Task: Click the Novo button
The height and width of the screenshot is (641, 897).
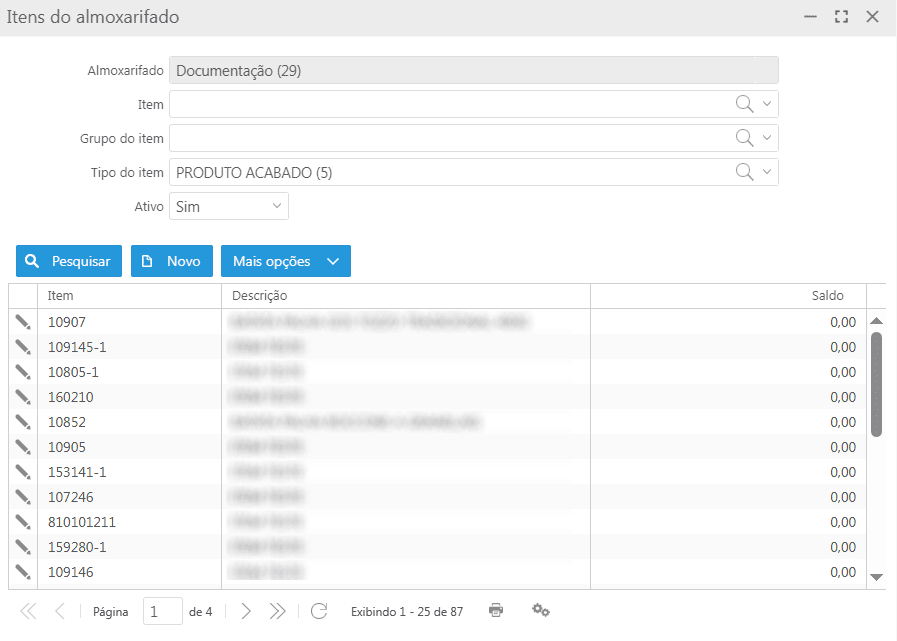Action: pos(172,261)
